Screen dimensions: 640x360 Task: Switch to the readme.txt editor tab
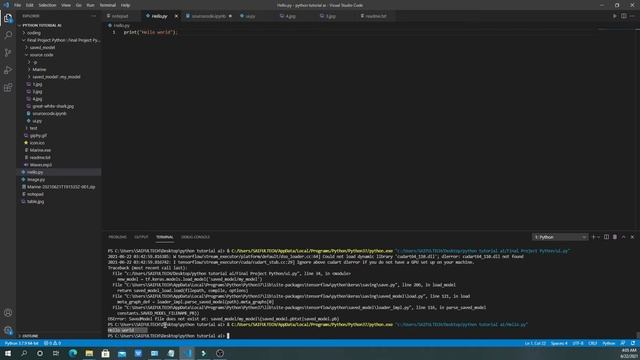375,16
